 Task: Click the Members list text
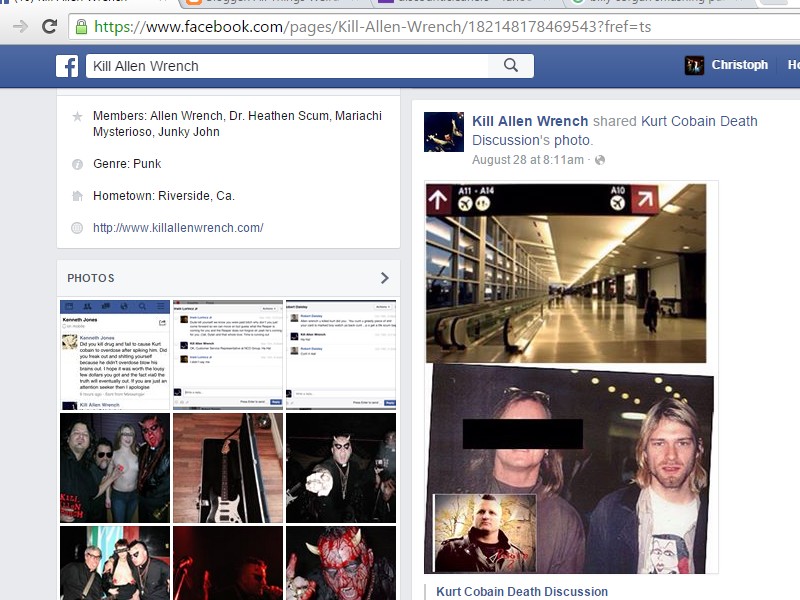pos(237,123)
